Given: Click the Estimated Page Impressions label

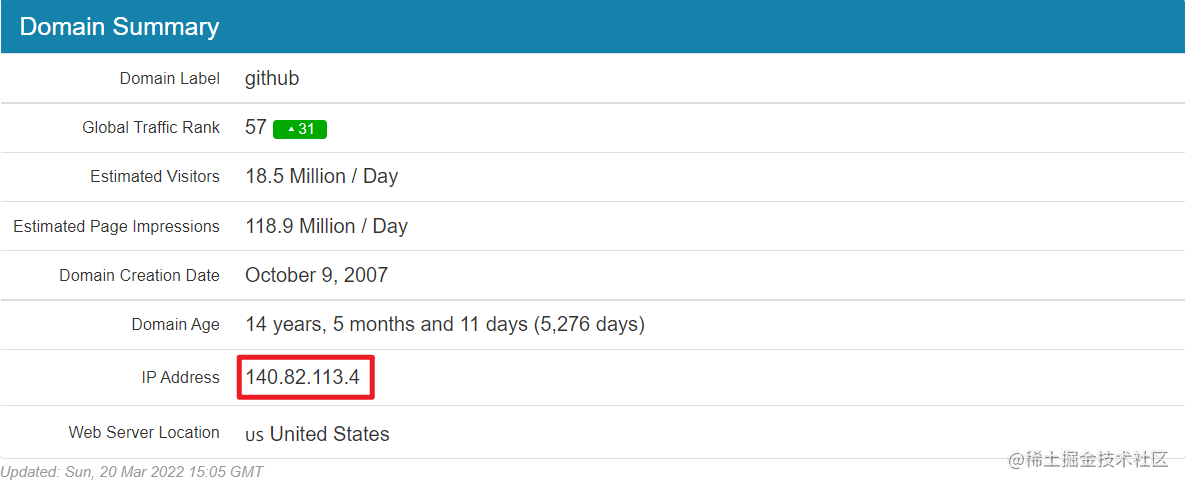Looking at the screenshot, I should click(x=116, y=226).
